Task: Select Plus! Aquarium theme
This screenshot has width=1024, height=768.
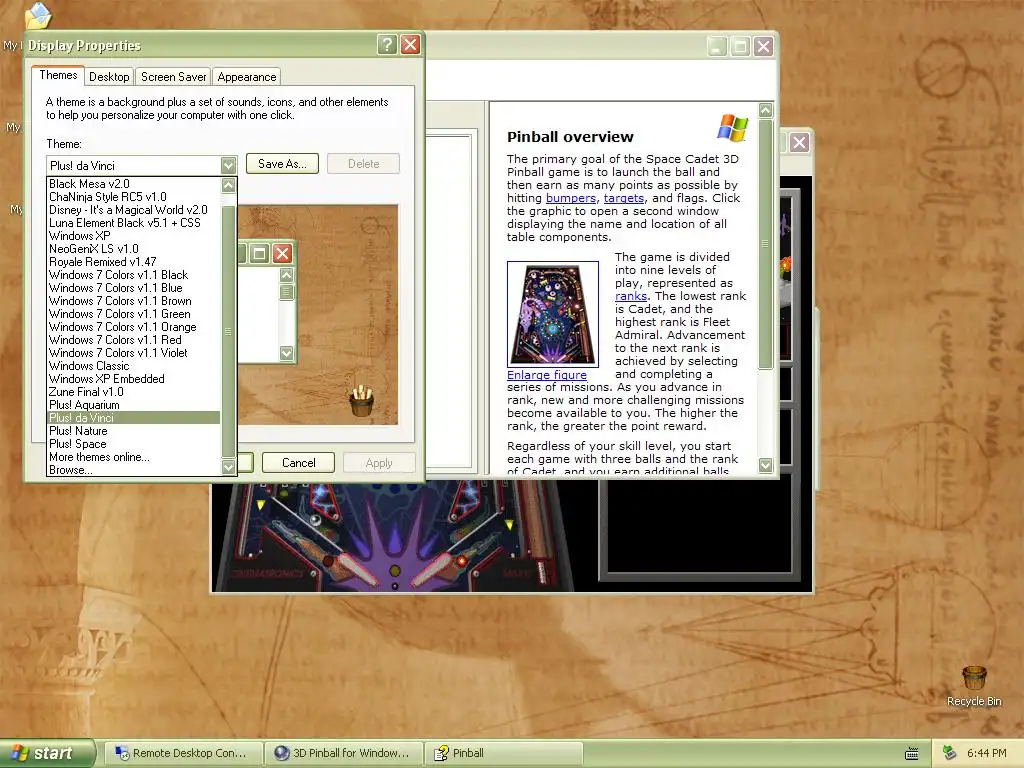Action: [134, 405]
